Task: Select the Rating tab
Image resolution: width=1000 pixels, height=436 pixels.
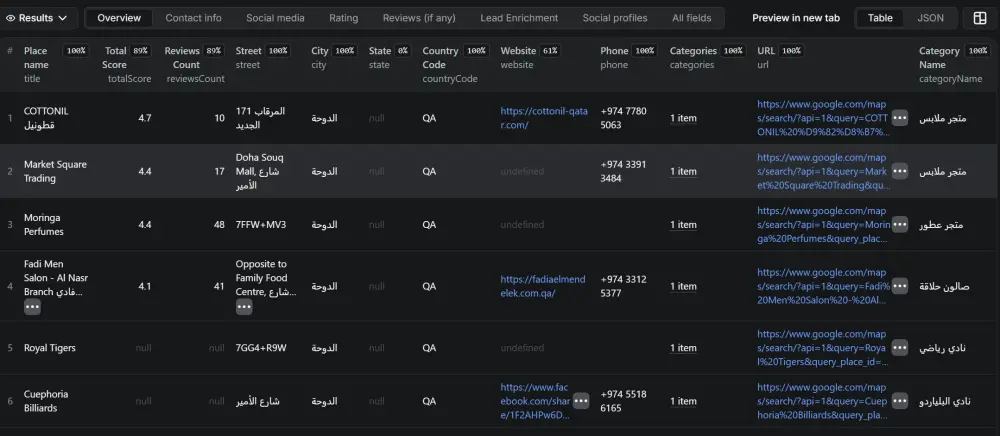Action: point(344,18)
